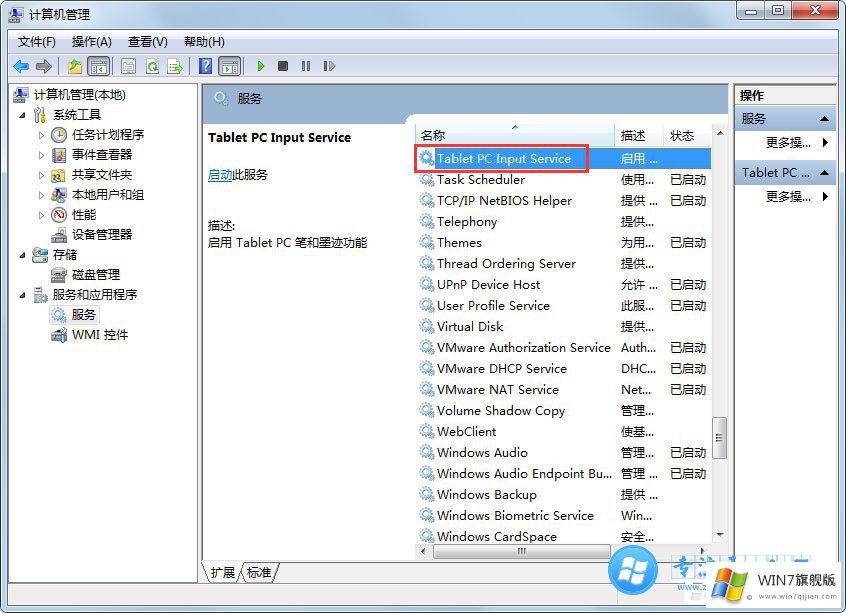Viewport: 846px width, 613px height.
Task: Click the horizontal scrollbar thumb in services list
Action: tap(521, 551)
